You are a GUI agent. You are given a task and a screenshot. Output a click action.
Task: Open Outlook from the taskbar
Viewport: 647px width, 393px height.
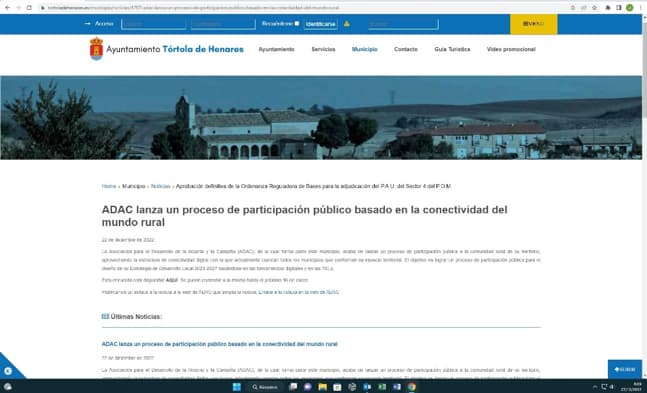point(367,387)
